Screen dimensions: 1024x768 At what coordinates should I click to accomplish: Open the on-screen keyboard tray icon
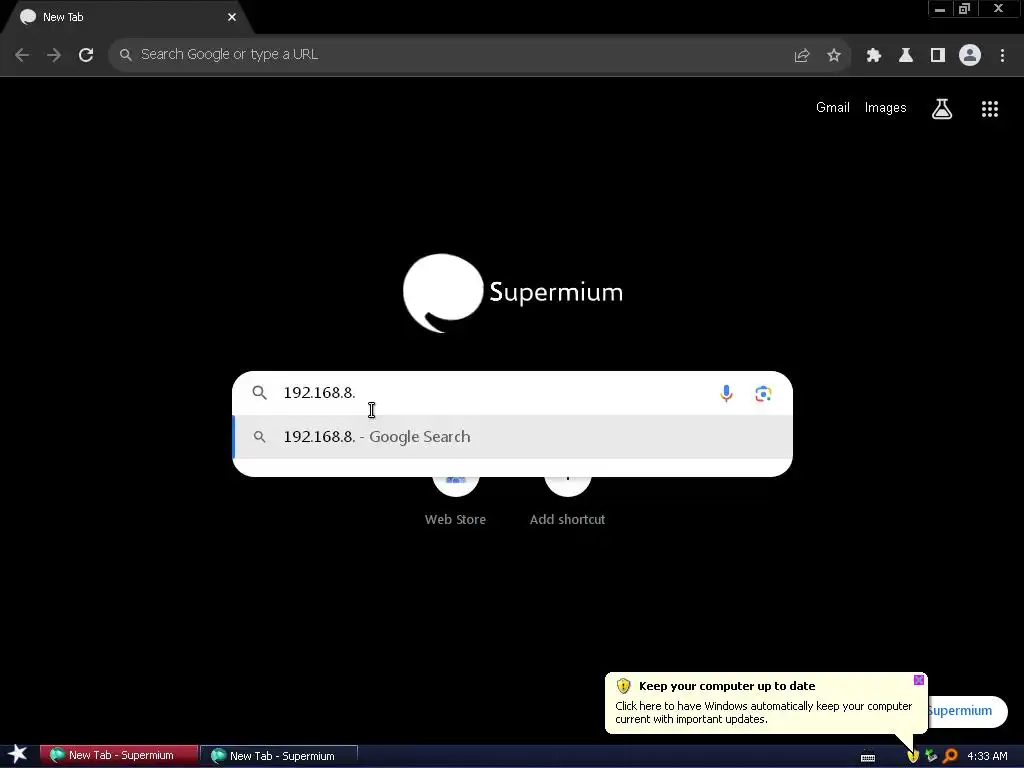coord(868,757)
